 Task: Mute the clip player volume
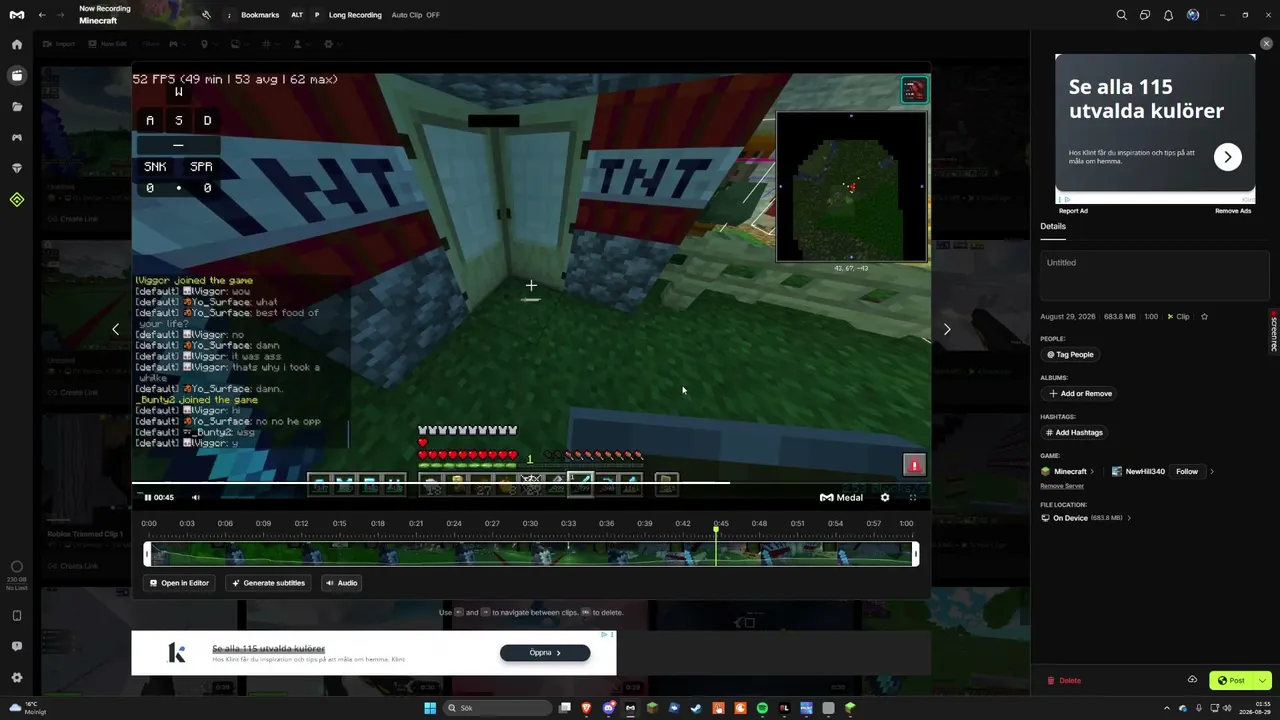pyautogui.click(x=195, y=497)
